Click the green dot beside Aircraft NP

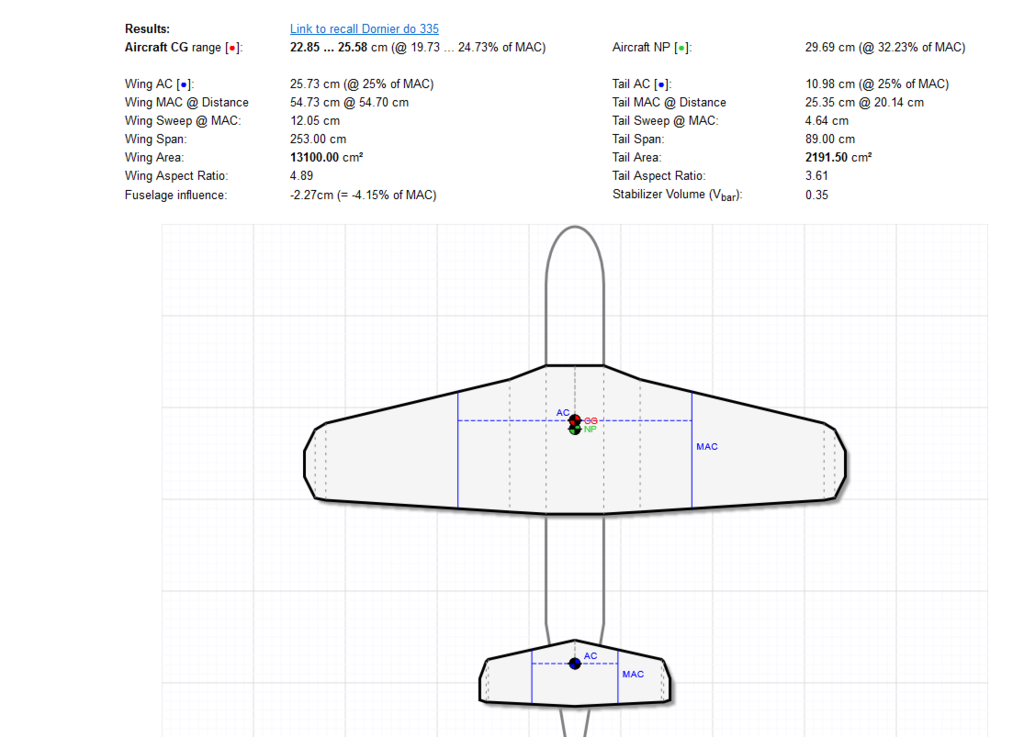tap(681, 48)
